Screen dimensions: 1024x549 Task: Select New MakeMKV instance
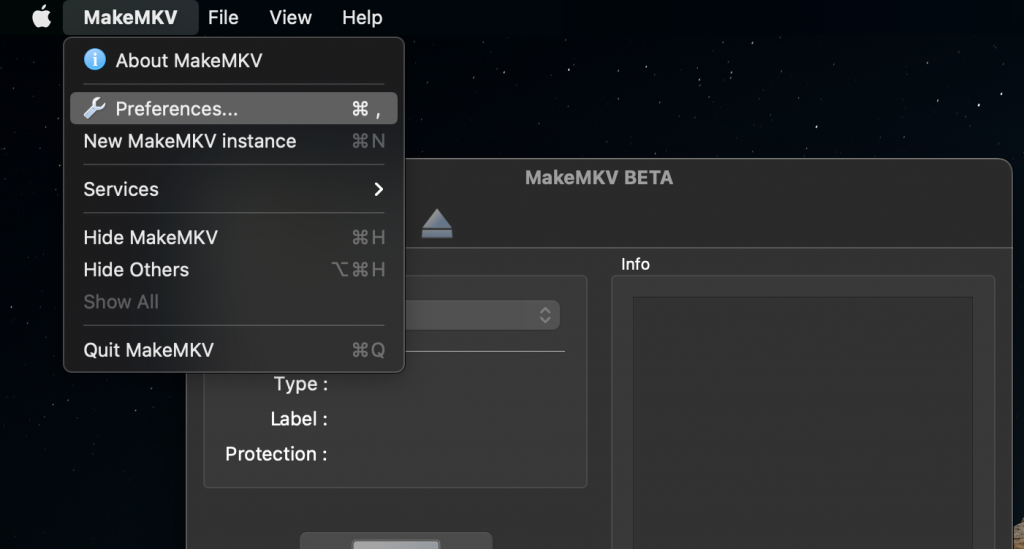[x=234, y=141]
